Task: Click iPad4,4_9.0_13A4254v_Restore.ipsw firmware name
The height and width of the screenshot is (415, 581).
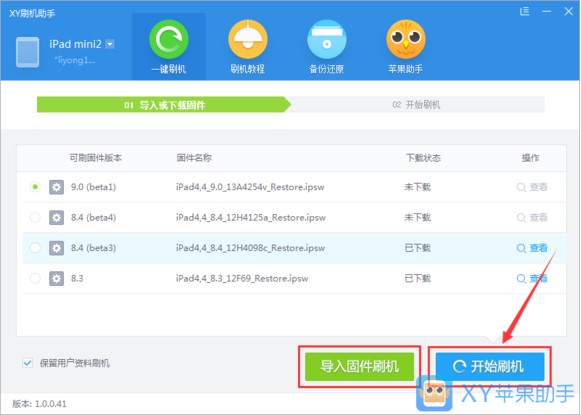Action: [250, 187]
